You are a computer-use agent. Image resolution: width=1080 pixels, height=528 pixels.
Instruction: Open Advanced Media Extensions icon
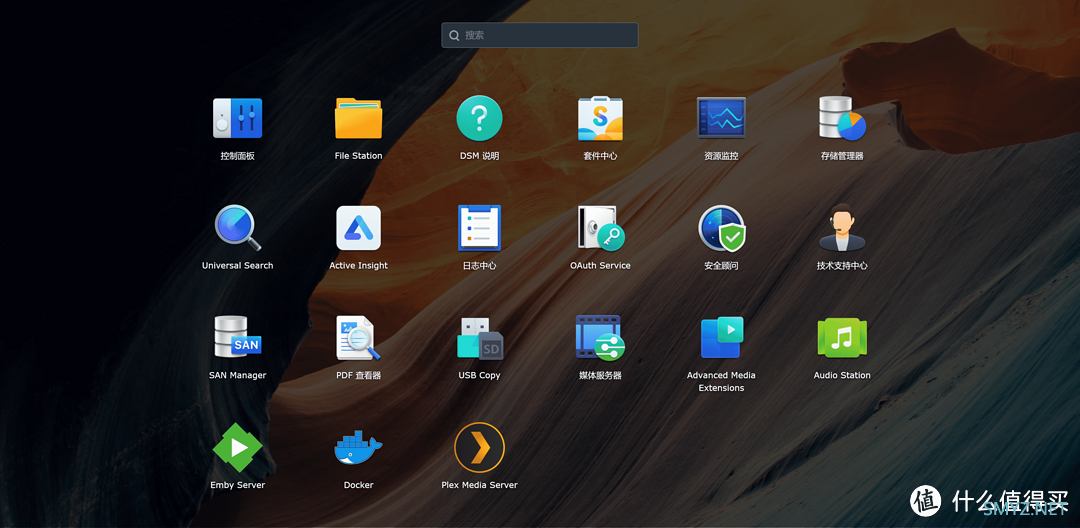click(x=721, y=337)
